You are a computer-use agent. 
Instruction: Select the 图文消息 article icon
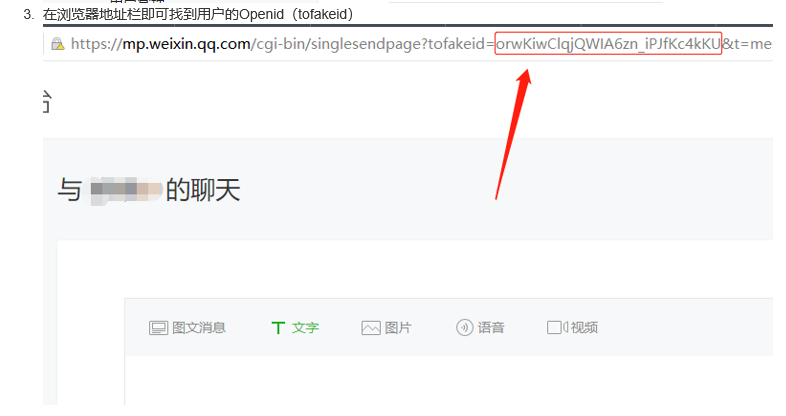[x=158, y=328]
